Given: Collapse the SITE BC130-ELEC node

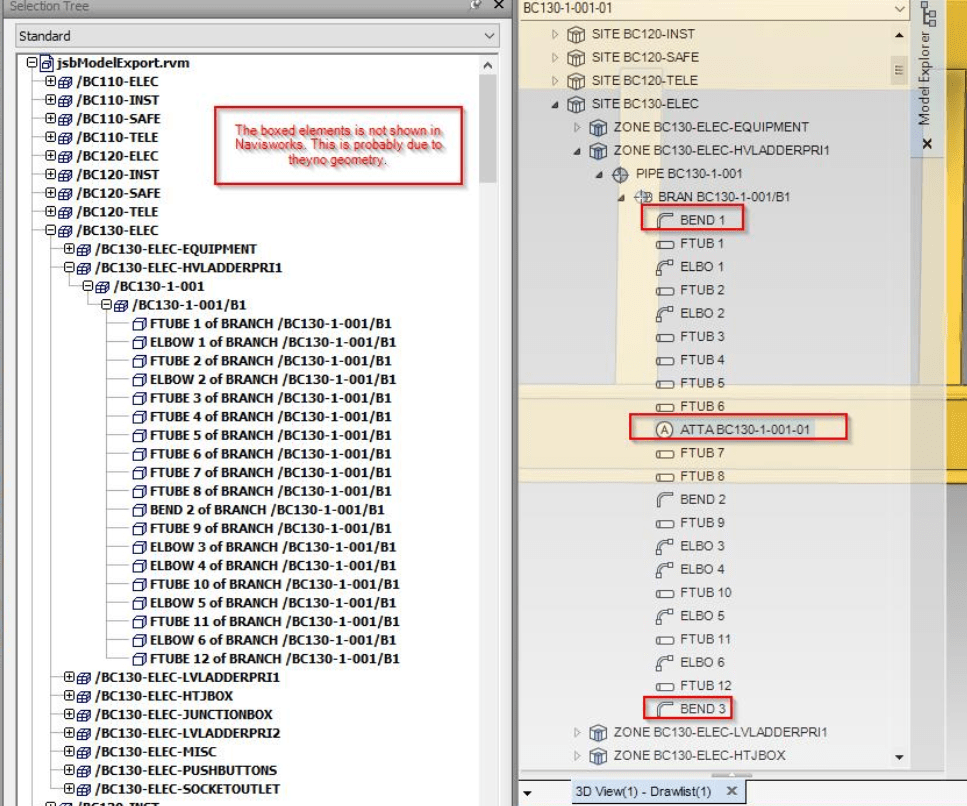Looking at the screenshot, I should click(x=556, y=104).
